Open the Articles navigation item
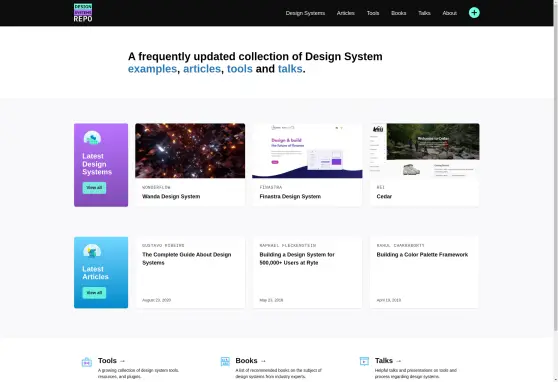The width and height of the screenshot is (558, 382). point(346,13)
